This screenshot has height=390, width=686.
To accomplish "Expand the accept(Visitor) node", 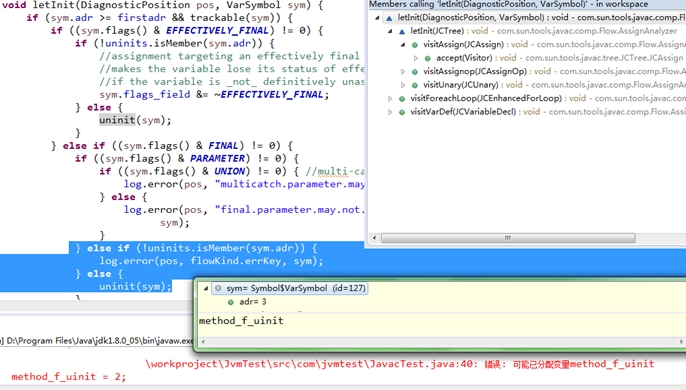I will [x=416, y=58].
